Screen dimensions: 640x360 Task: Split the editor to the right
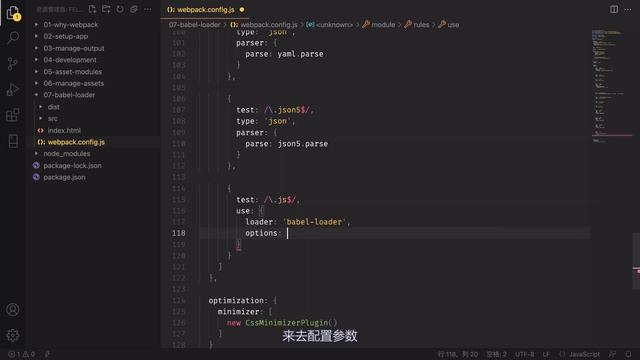[614, 9]
